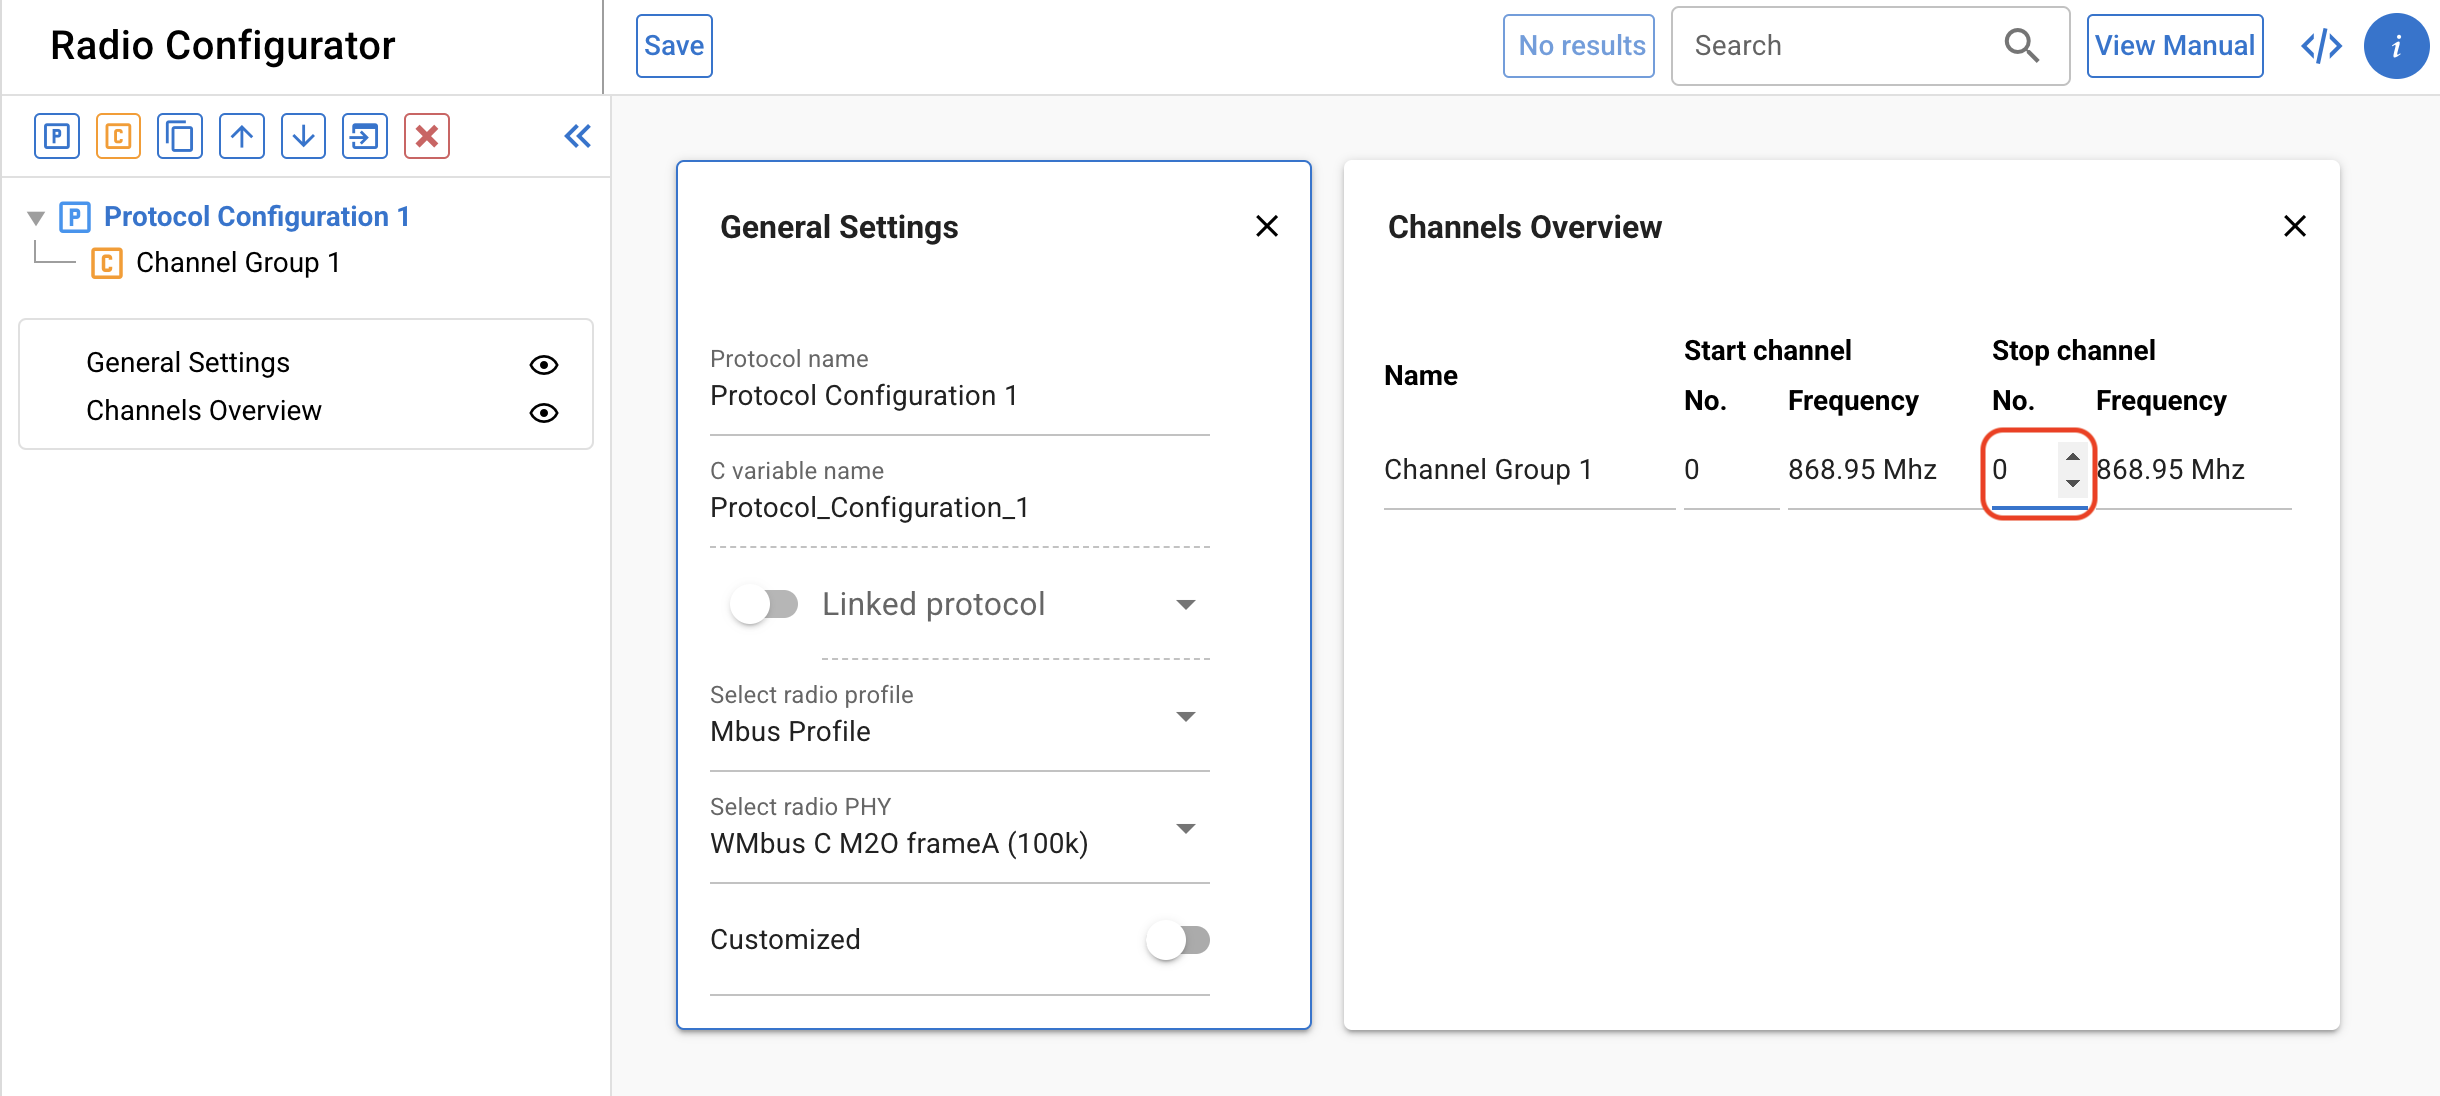
Task: Move selected item up with arrow icon
Action: pos(242,136)
